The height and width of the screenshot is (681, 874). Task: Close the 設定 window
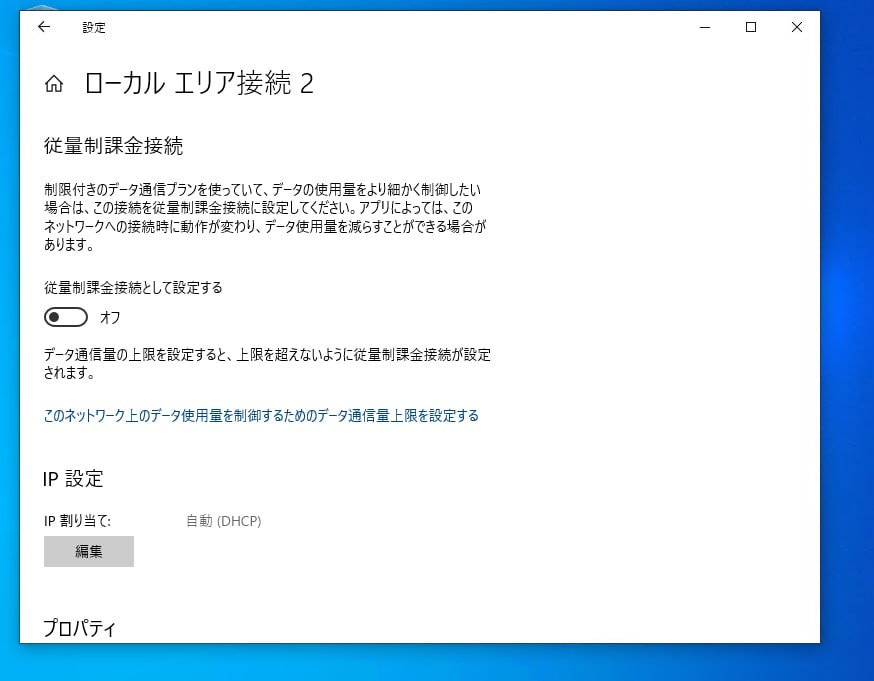[796, 27]
